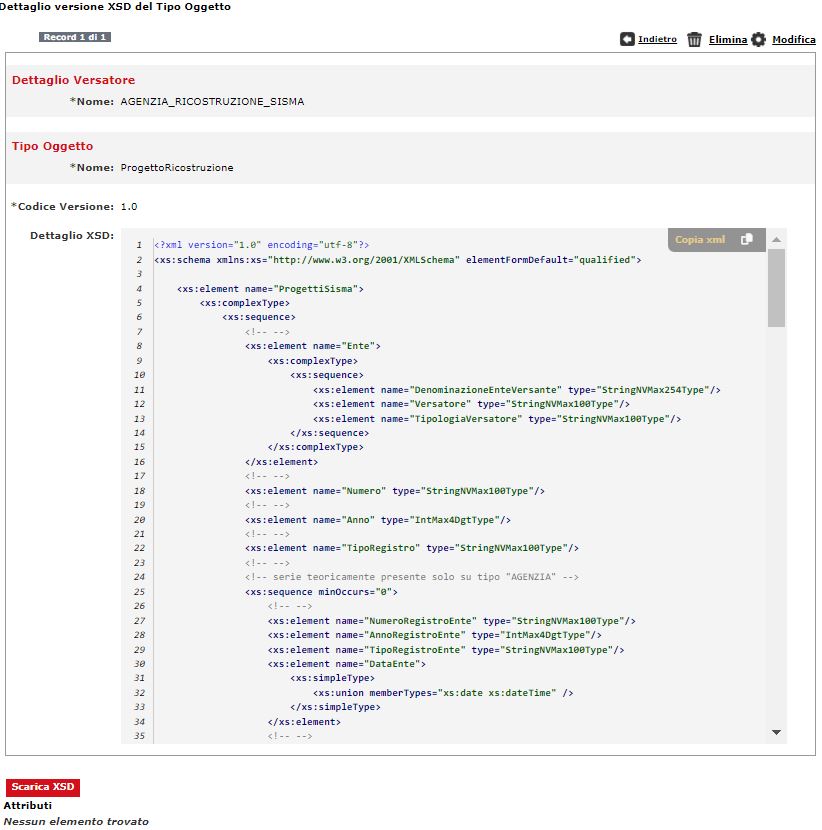Screen dimensions: 822x830
Task: Click the xs:schema line with XMLSchema namespace
Action: pyautogui.click(x=398, y=260)
